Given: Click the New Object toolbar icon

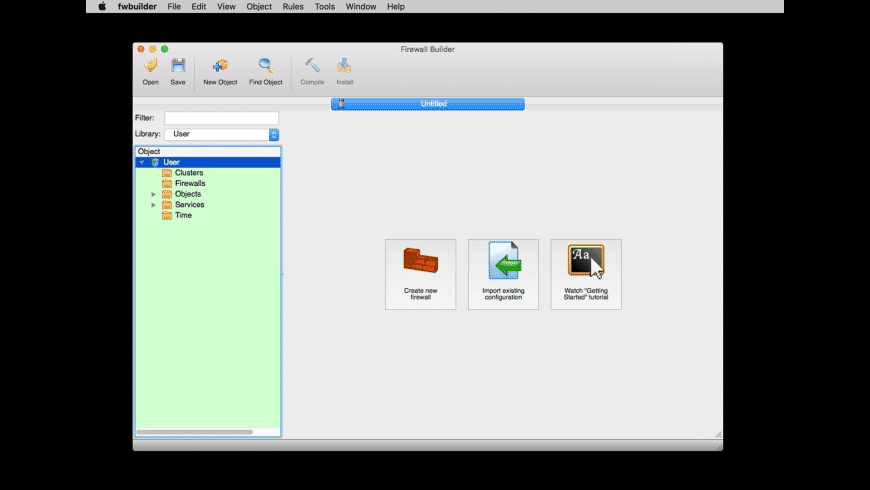Looking at the screenshot, I should click(x=220, y=66).
